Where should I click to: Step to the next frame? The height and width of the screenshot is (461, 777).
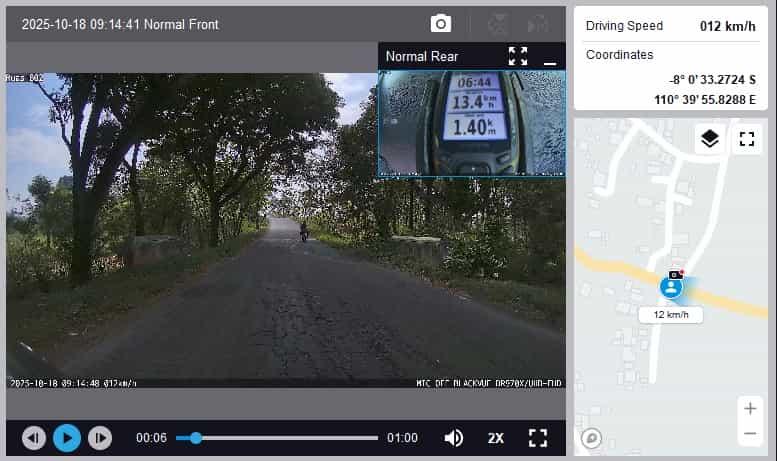click(x=100, y=438)
